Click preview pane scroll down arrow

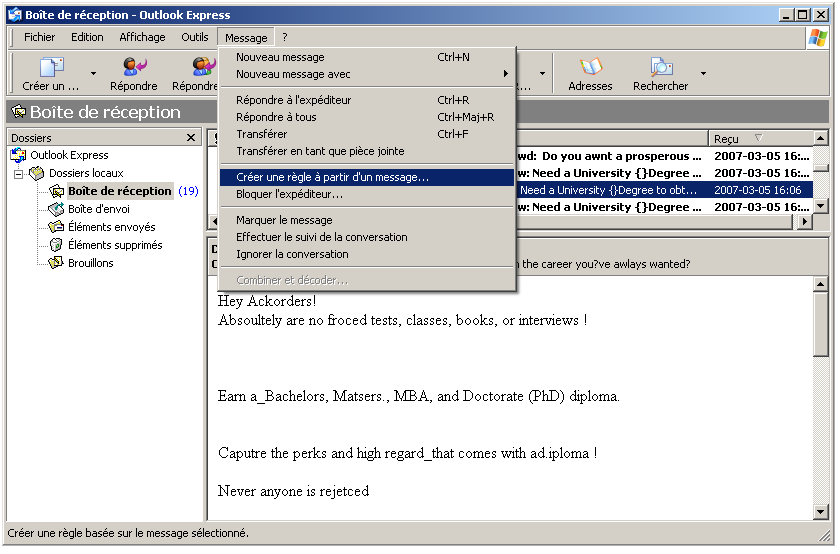point(820,512)
